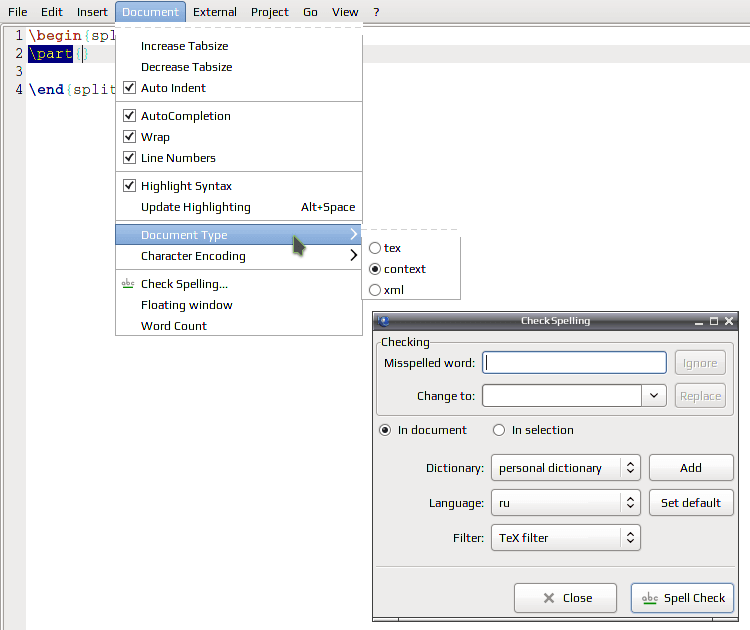Click the \end{split line in the editor
750x630 pixels.
pos(72,89)
